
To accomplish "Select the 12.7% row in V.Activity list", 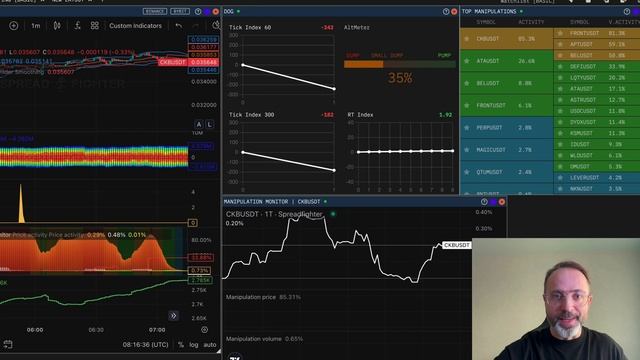I will click(x=597, y=100).
